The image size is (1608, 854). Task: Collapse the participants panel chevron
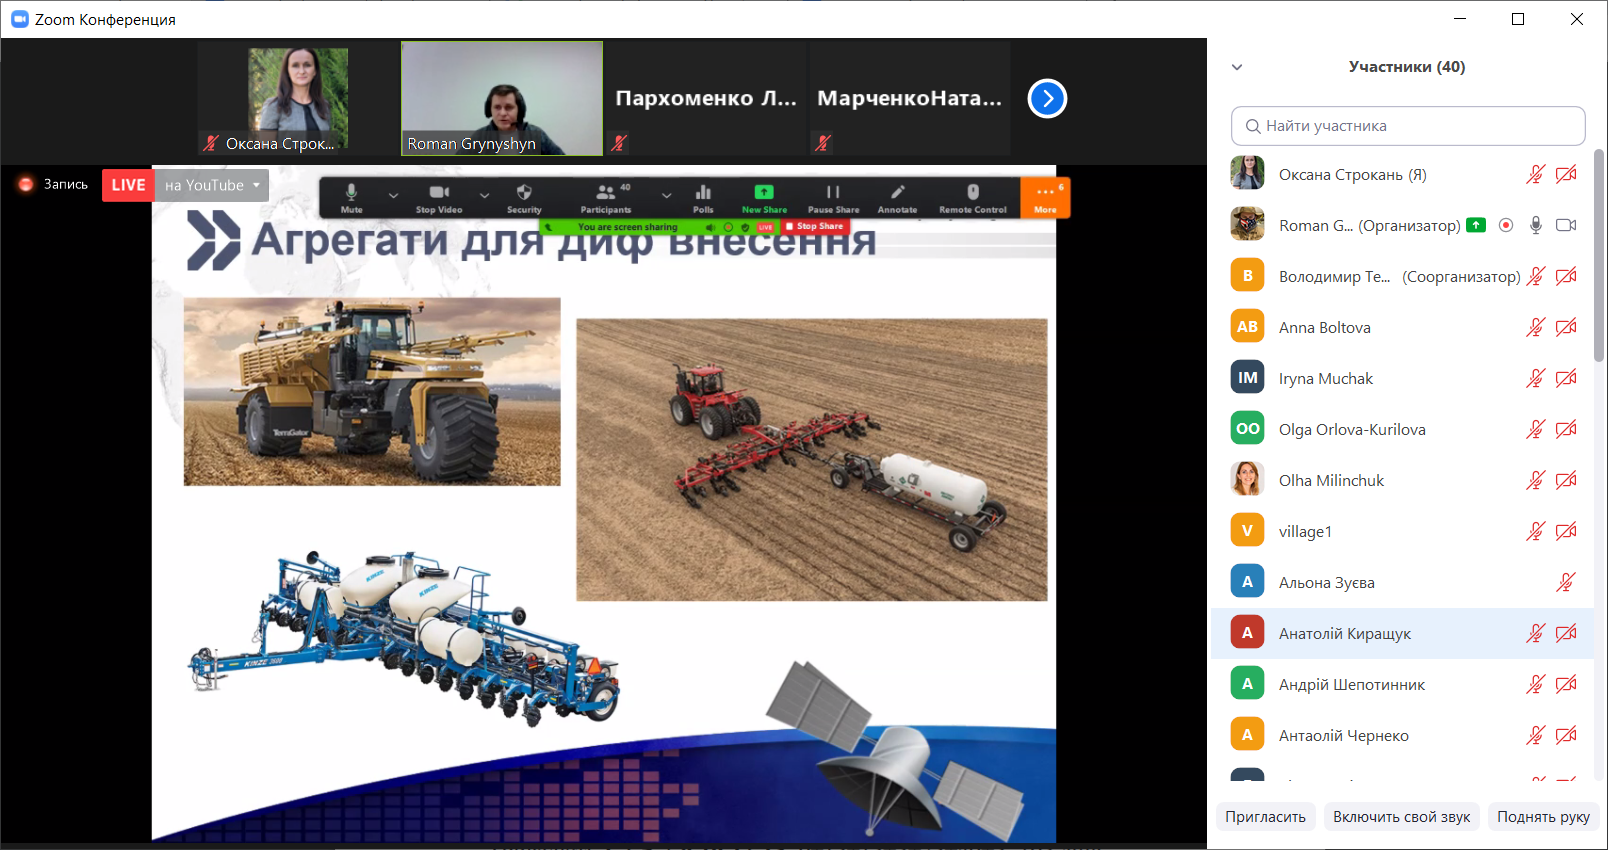pyautogui.click(x=1237, y=67)
